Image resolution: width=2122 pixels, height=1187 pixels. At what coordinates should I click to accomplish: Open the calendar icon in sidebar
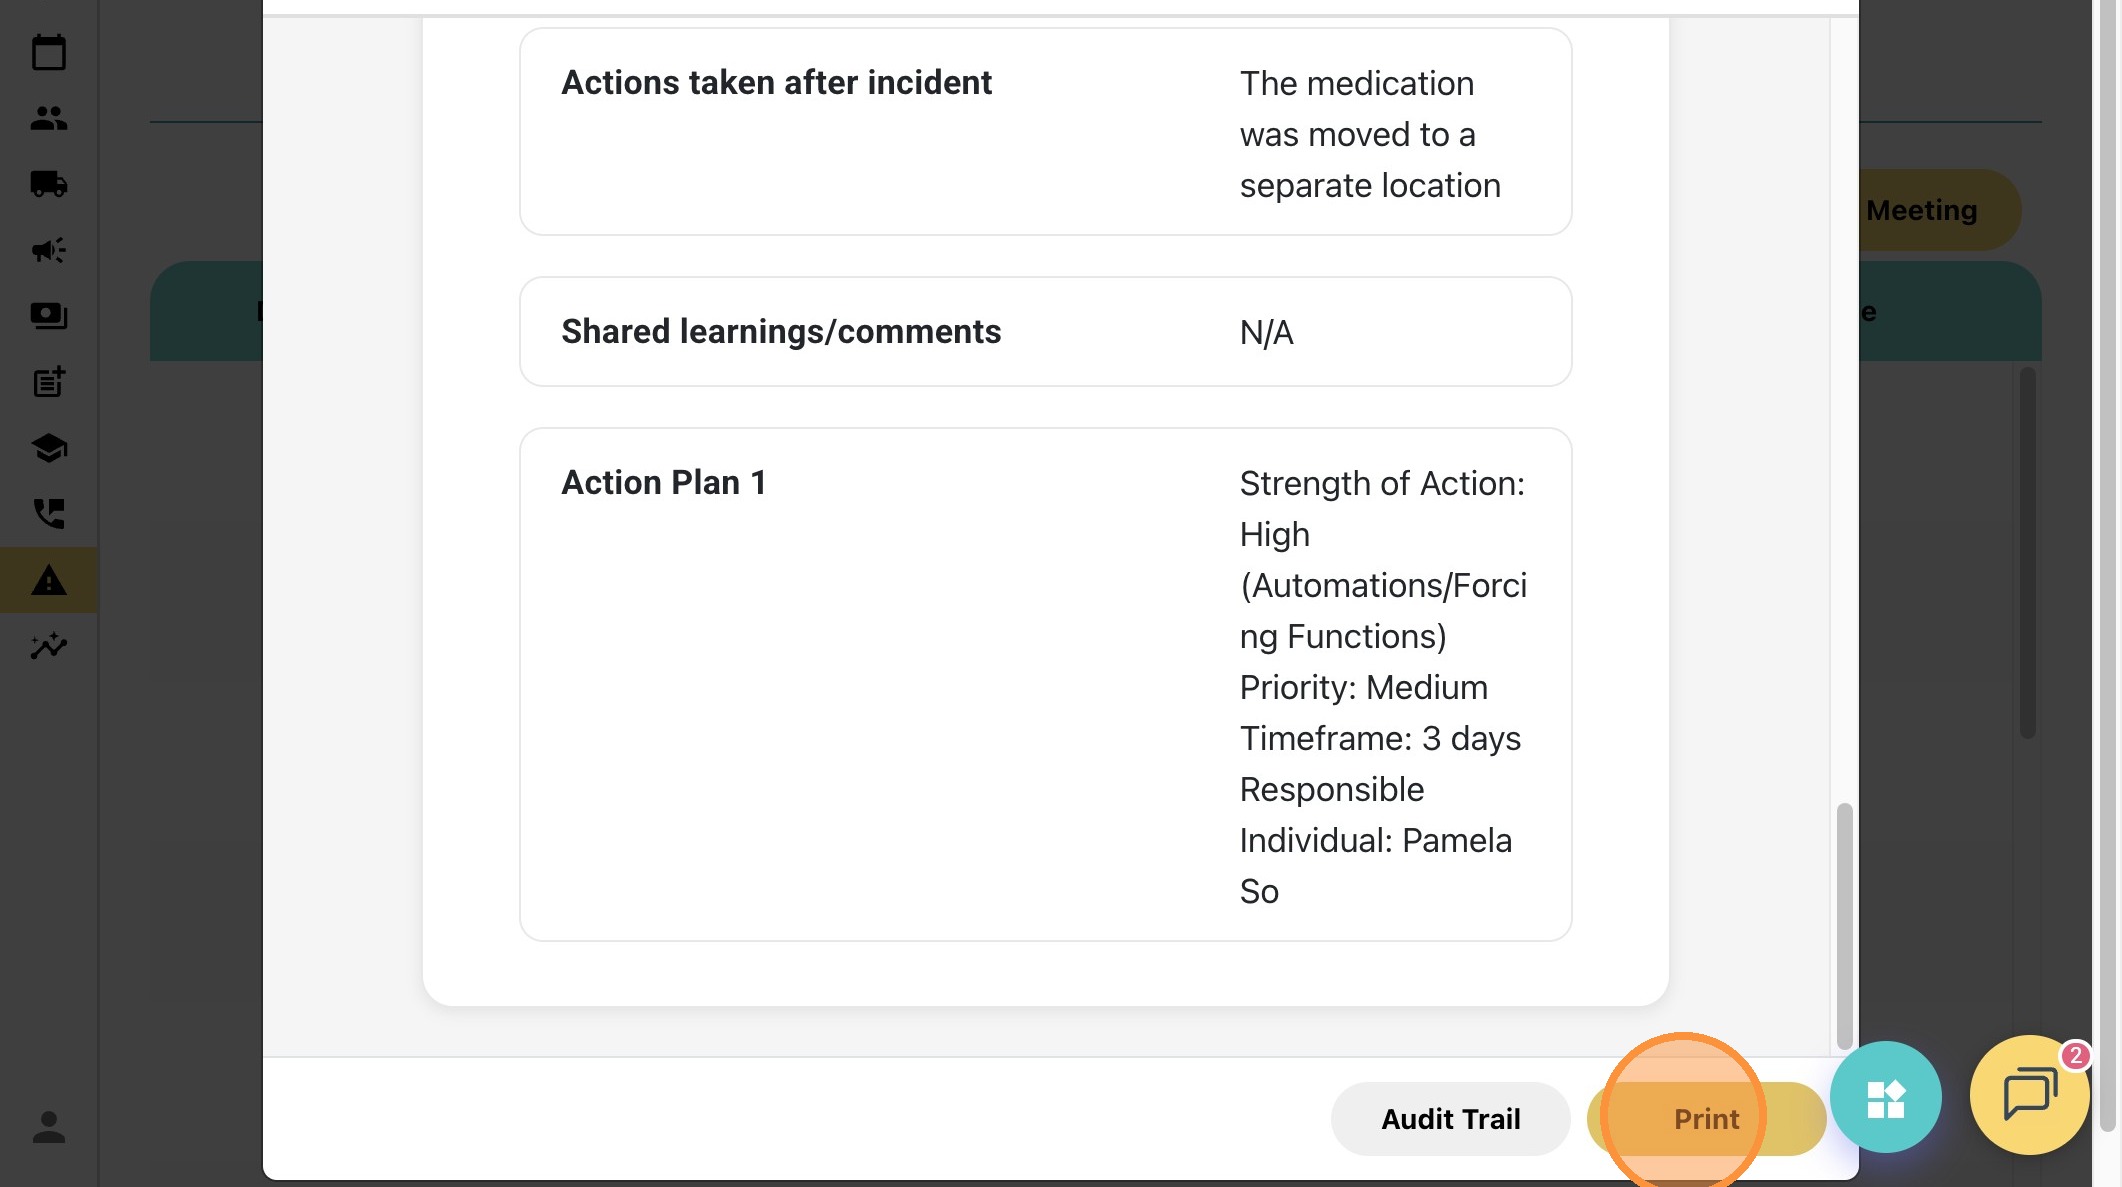coord(48,52)
